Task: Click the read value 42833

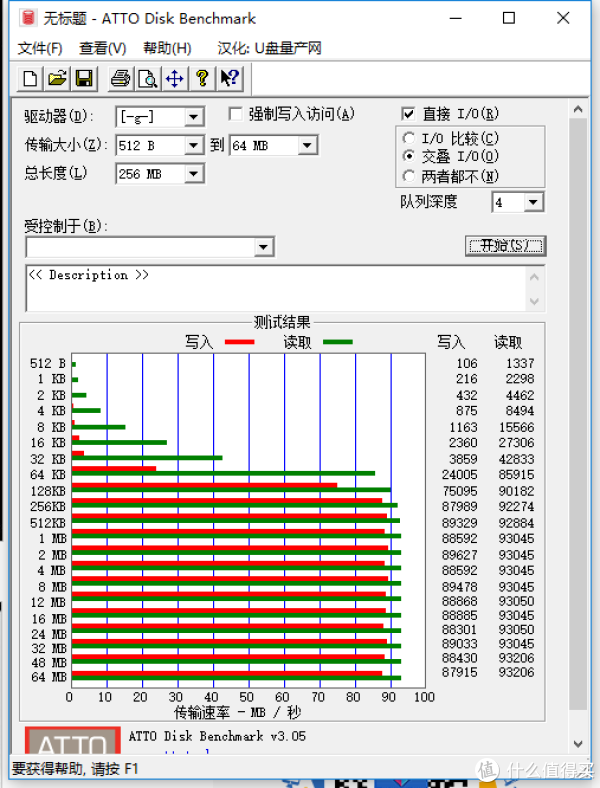Action: pos(516,459)
